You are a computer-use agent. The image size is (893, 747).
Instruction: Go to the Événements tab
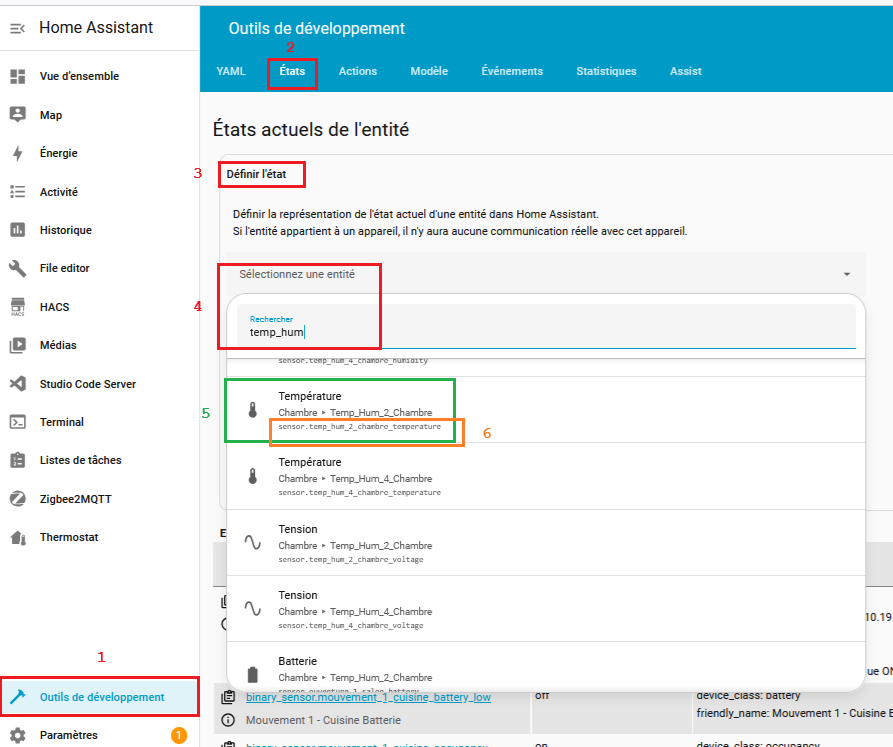pyautogui.click(x=512, y=72)
